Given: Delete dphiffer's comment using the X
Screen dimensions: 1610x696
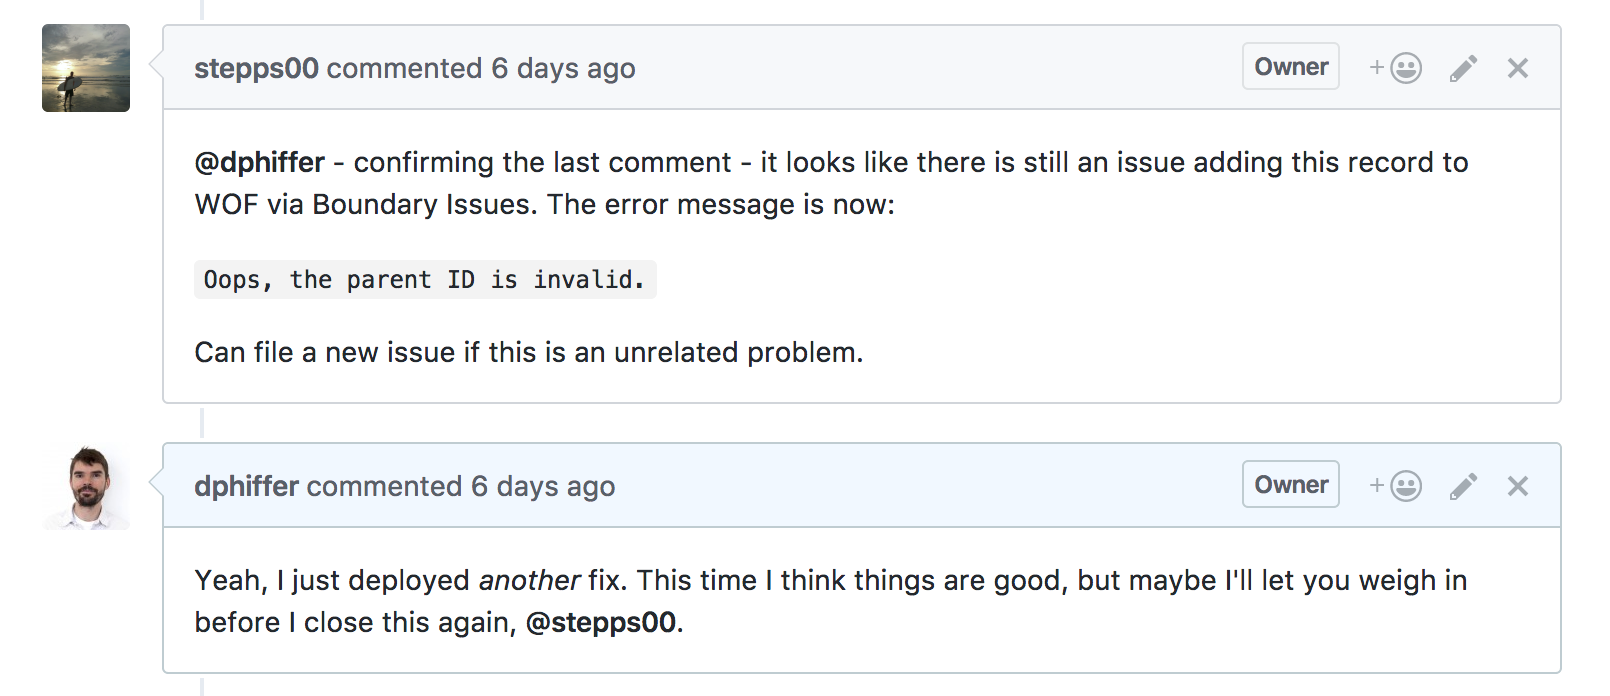Looking at the screenshot, I should pos(1518,486).
